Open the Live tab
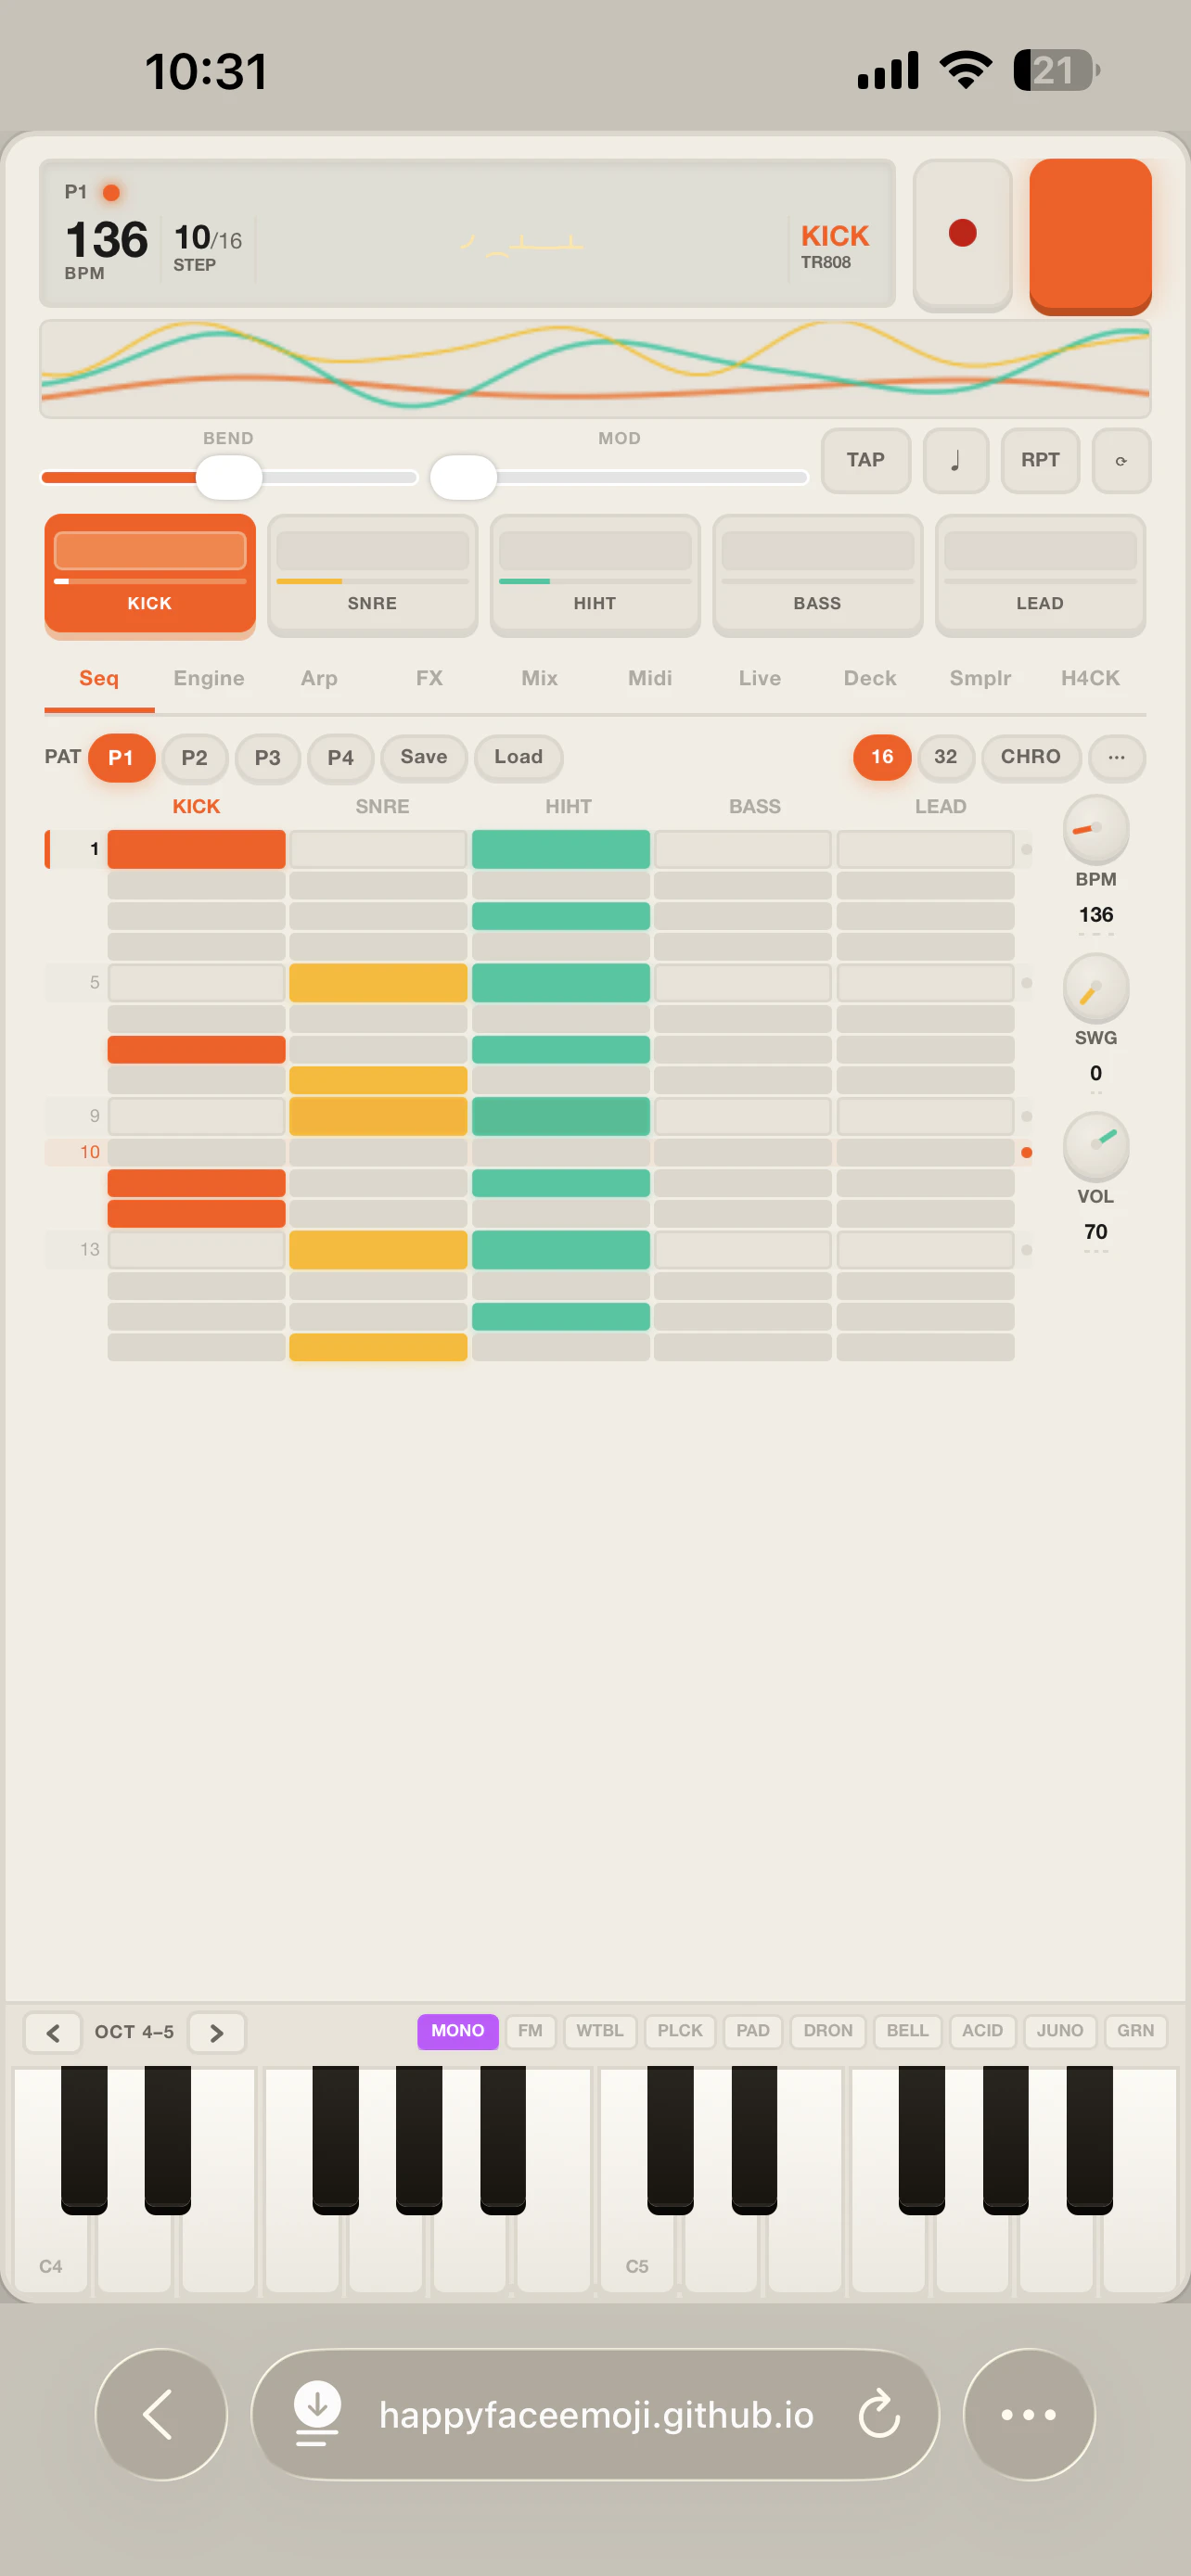1191x2576 pixels. click(x=760, y=678)
